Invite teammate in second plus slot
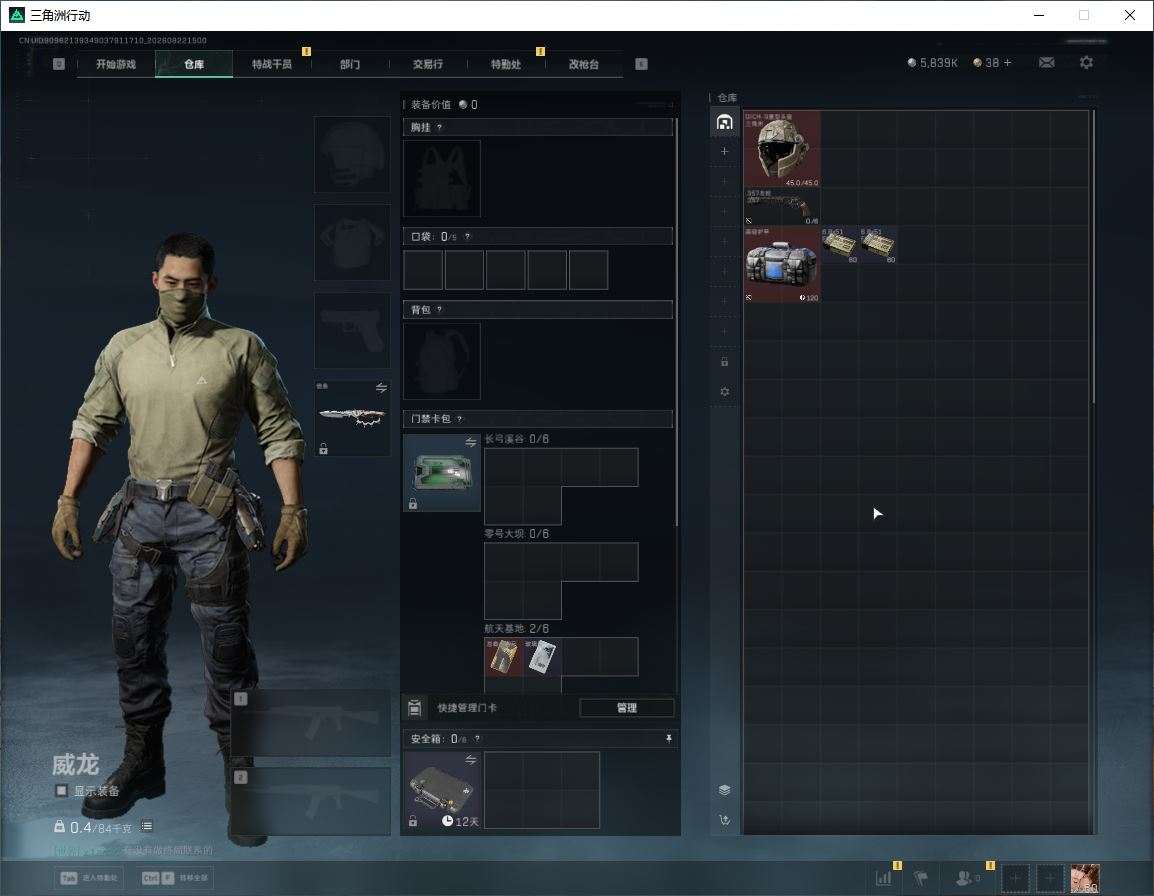The image size is (1154, 896). (1050, 878)
